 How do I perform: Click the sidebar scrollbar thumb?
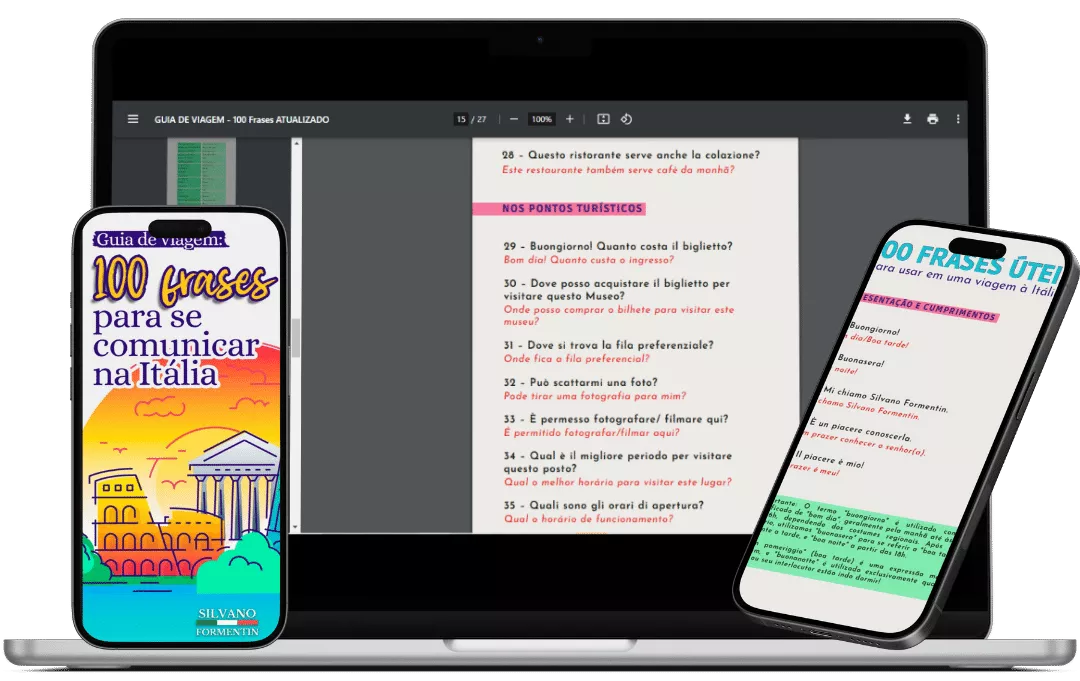tap(296, 338)
